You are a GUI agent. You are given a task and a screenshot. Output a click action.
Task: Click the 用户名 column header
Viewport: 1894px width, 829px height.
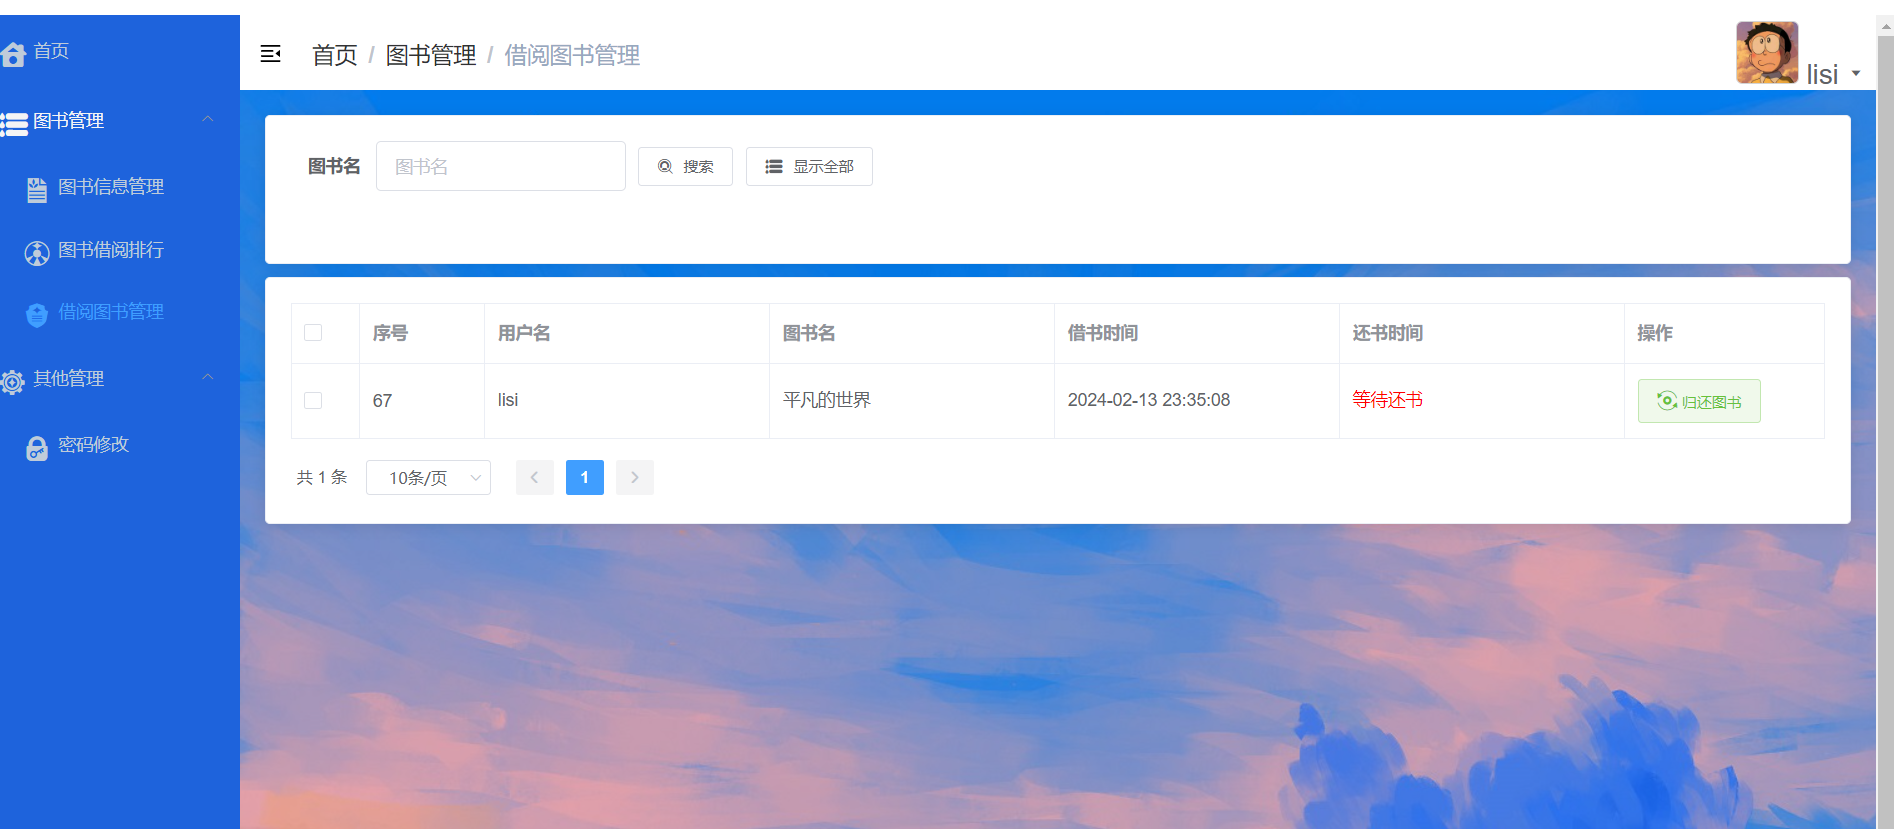pos(524,333)
